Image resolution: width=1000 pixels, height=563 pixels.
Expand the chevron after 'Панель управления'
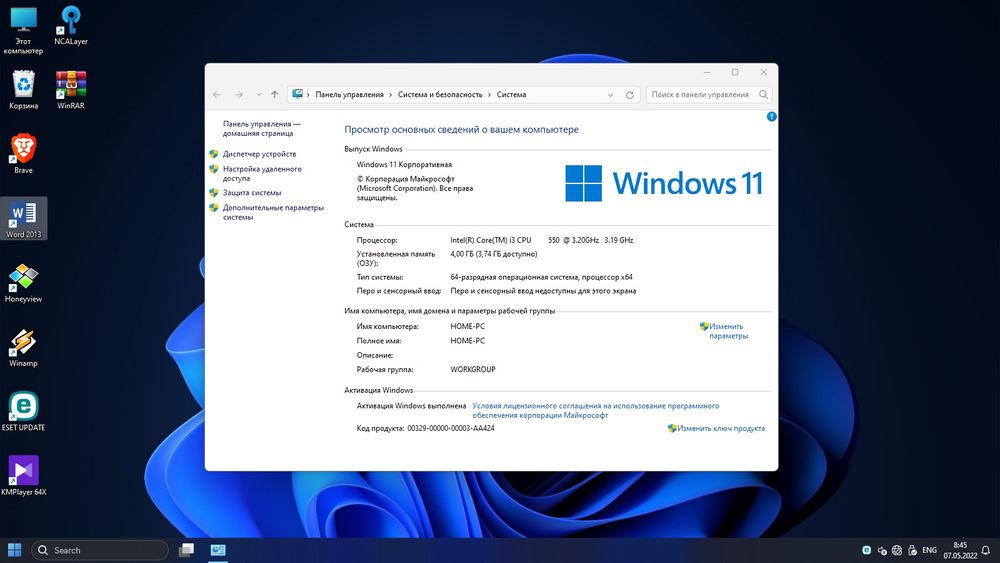391,94
